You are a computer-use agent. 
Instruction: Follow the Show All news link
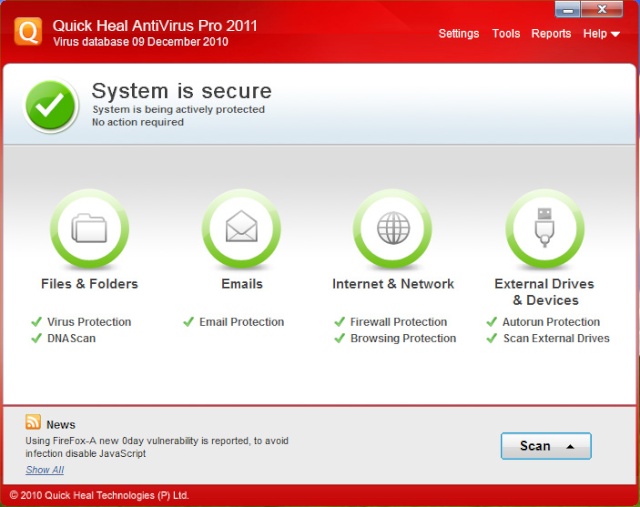tap(45, 470)
